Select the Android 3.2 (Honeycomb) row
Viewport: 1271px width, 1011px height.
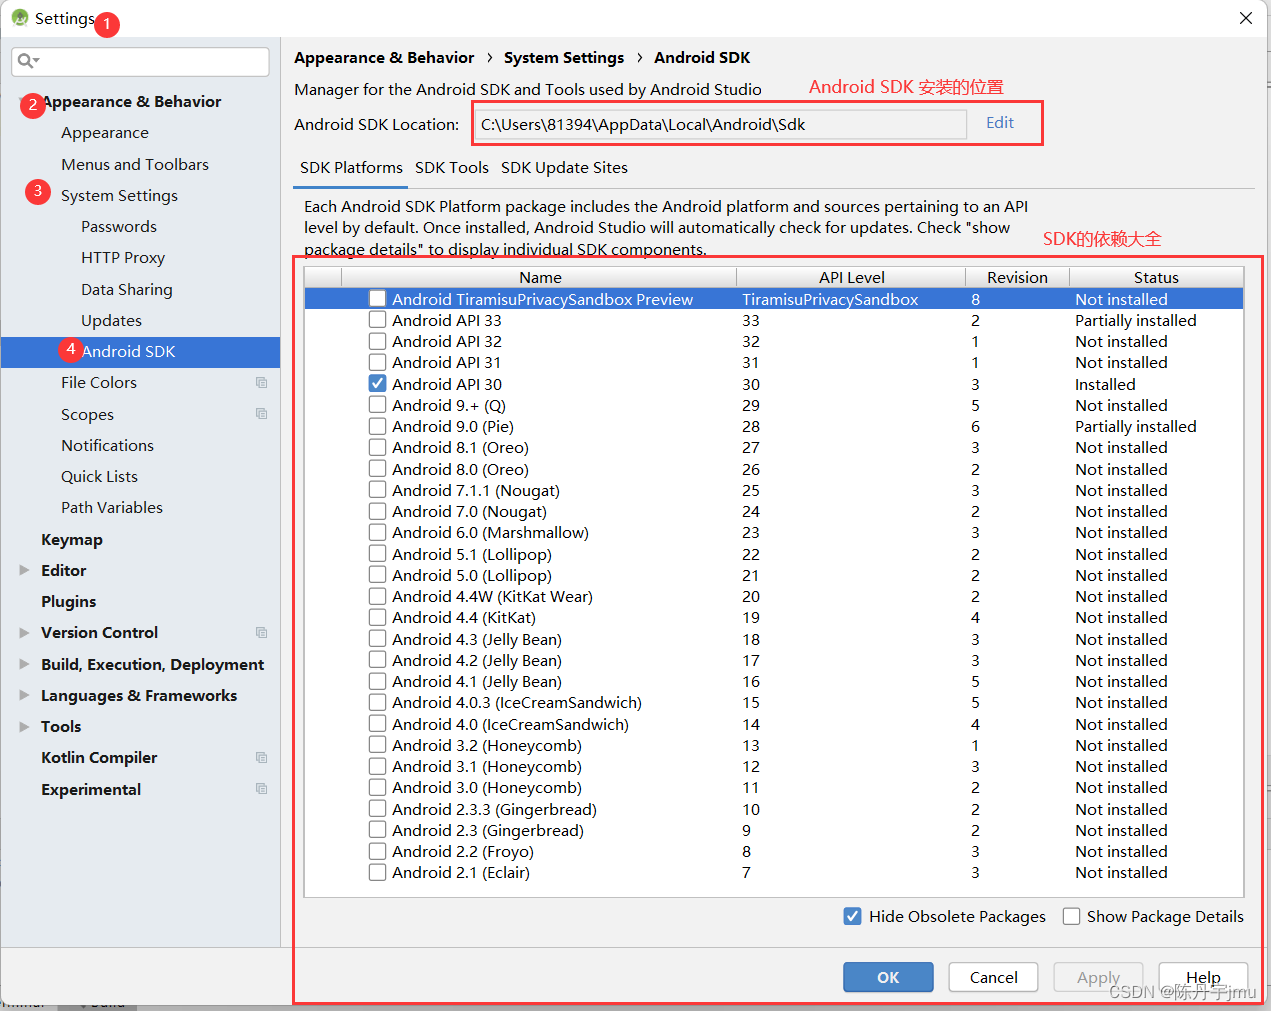[774, 745]
